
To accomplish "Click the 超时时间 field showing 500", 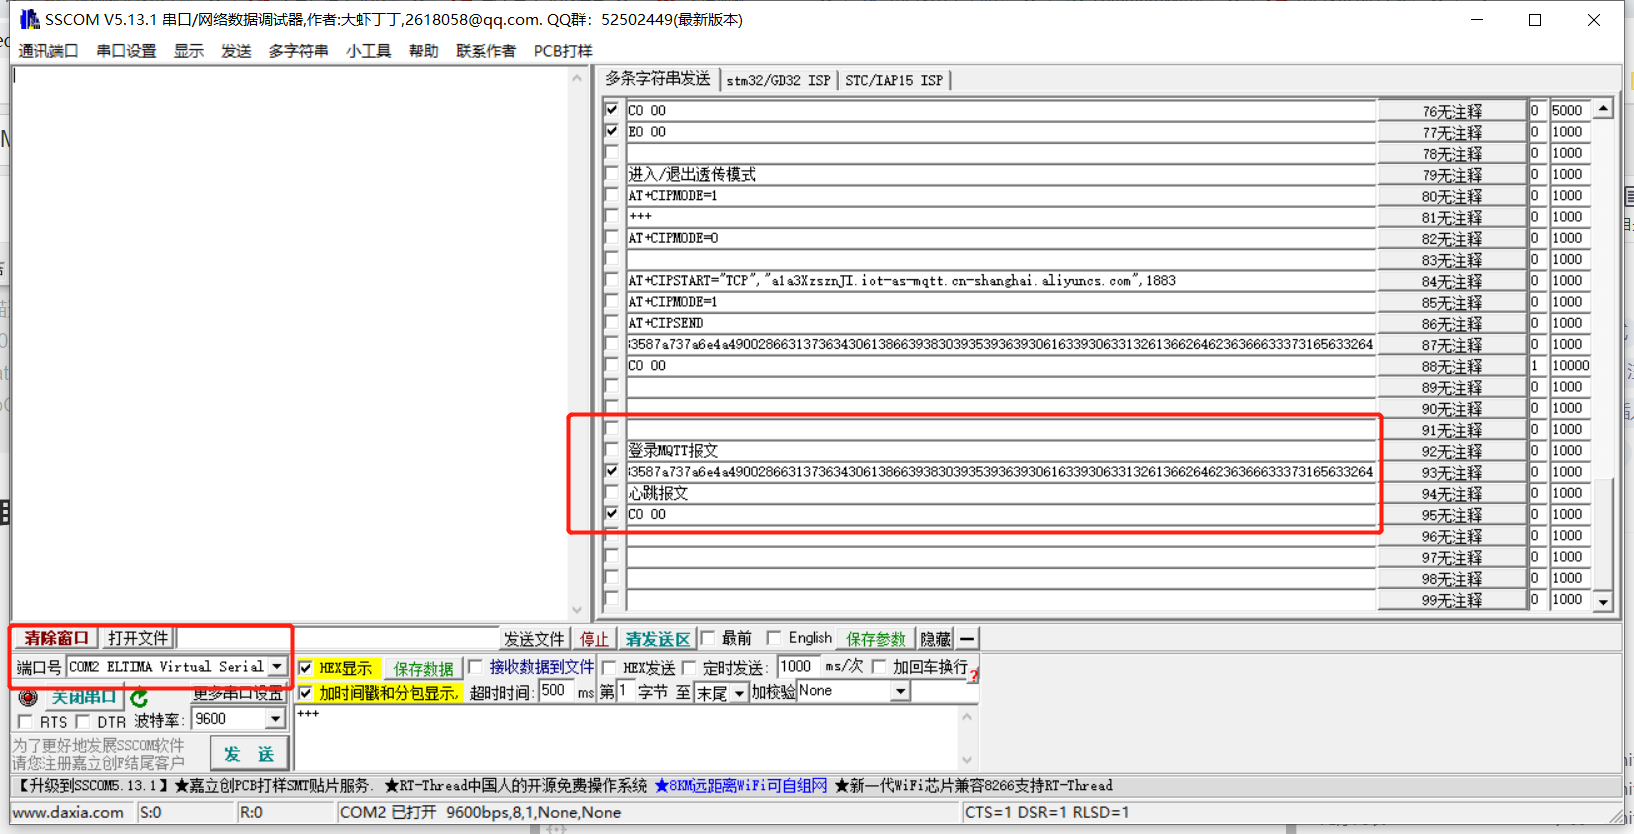I will [556, 691].
